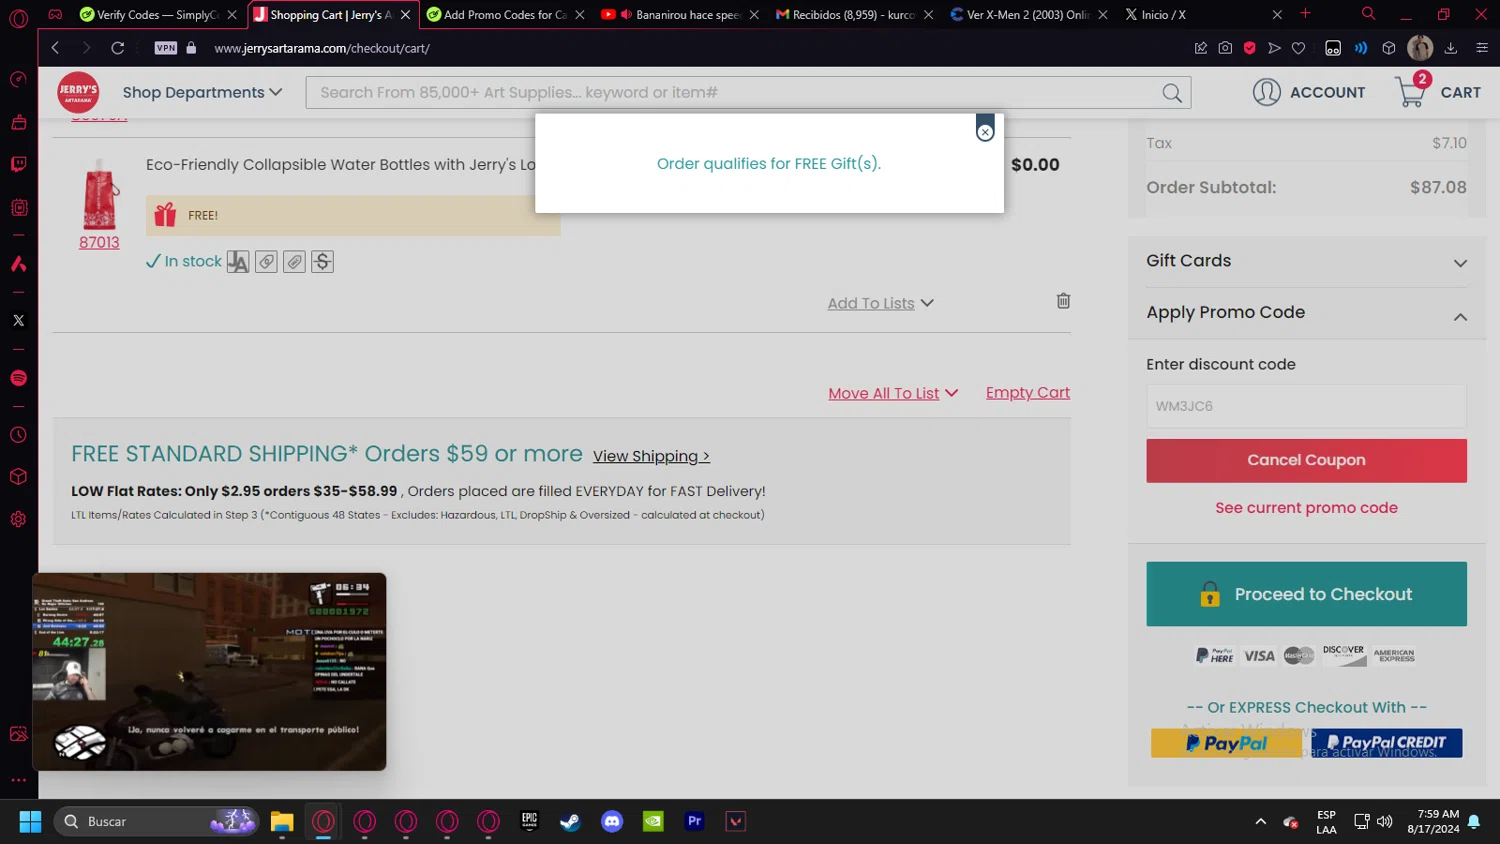Open the cart icon with badge
Image resolution: width=1500 pixels, height=844 pixels.
(x=1412, y=91)
